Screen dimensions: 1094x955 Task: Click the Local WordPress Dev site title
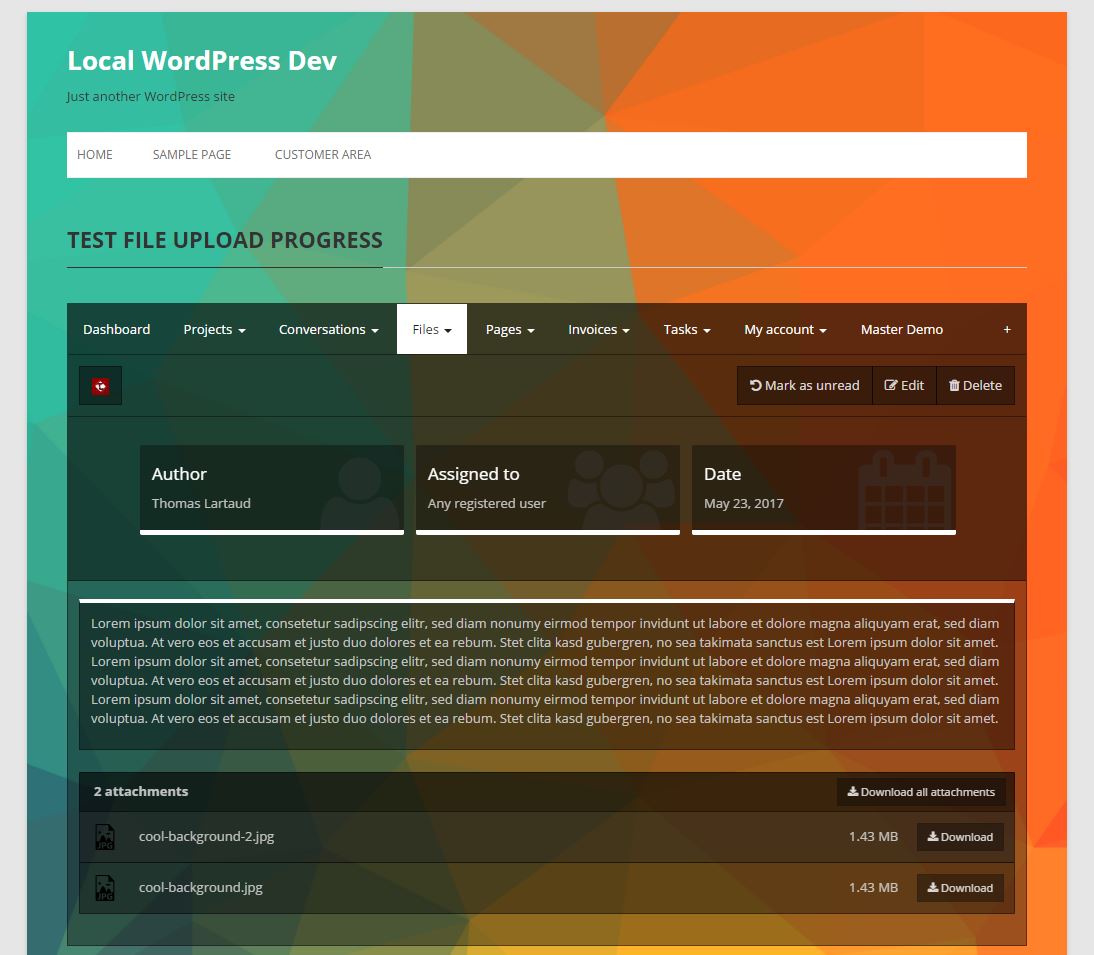click(x=202, y=61)
